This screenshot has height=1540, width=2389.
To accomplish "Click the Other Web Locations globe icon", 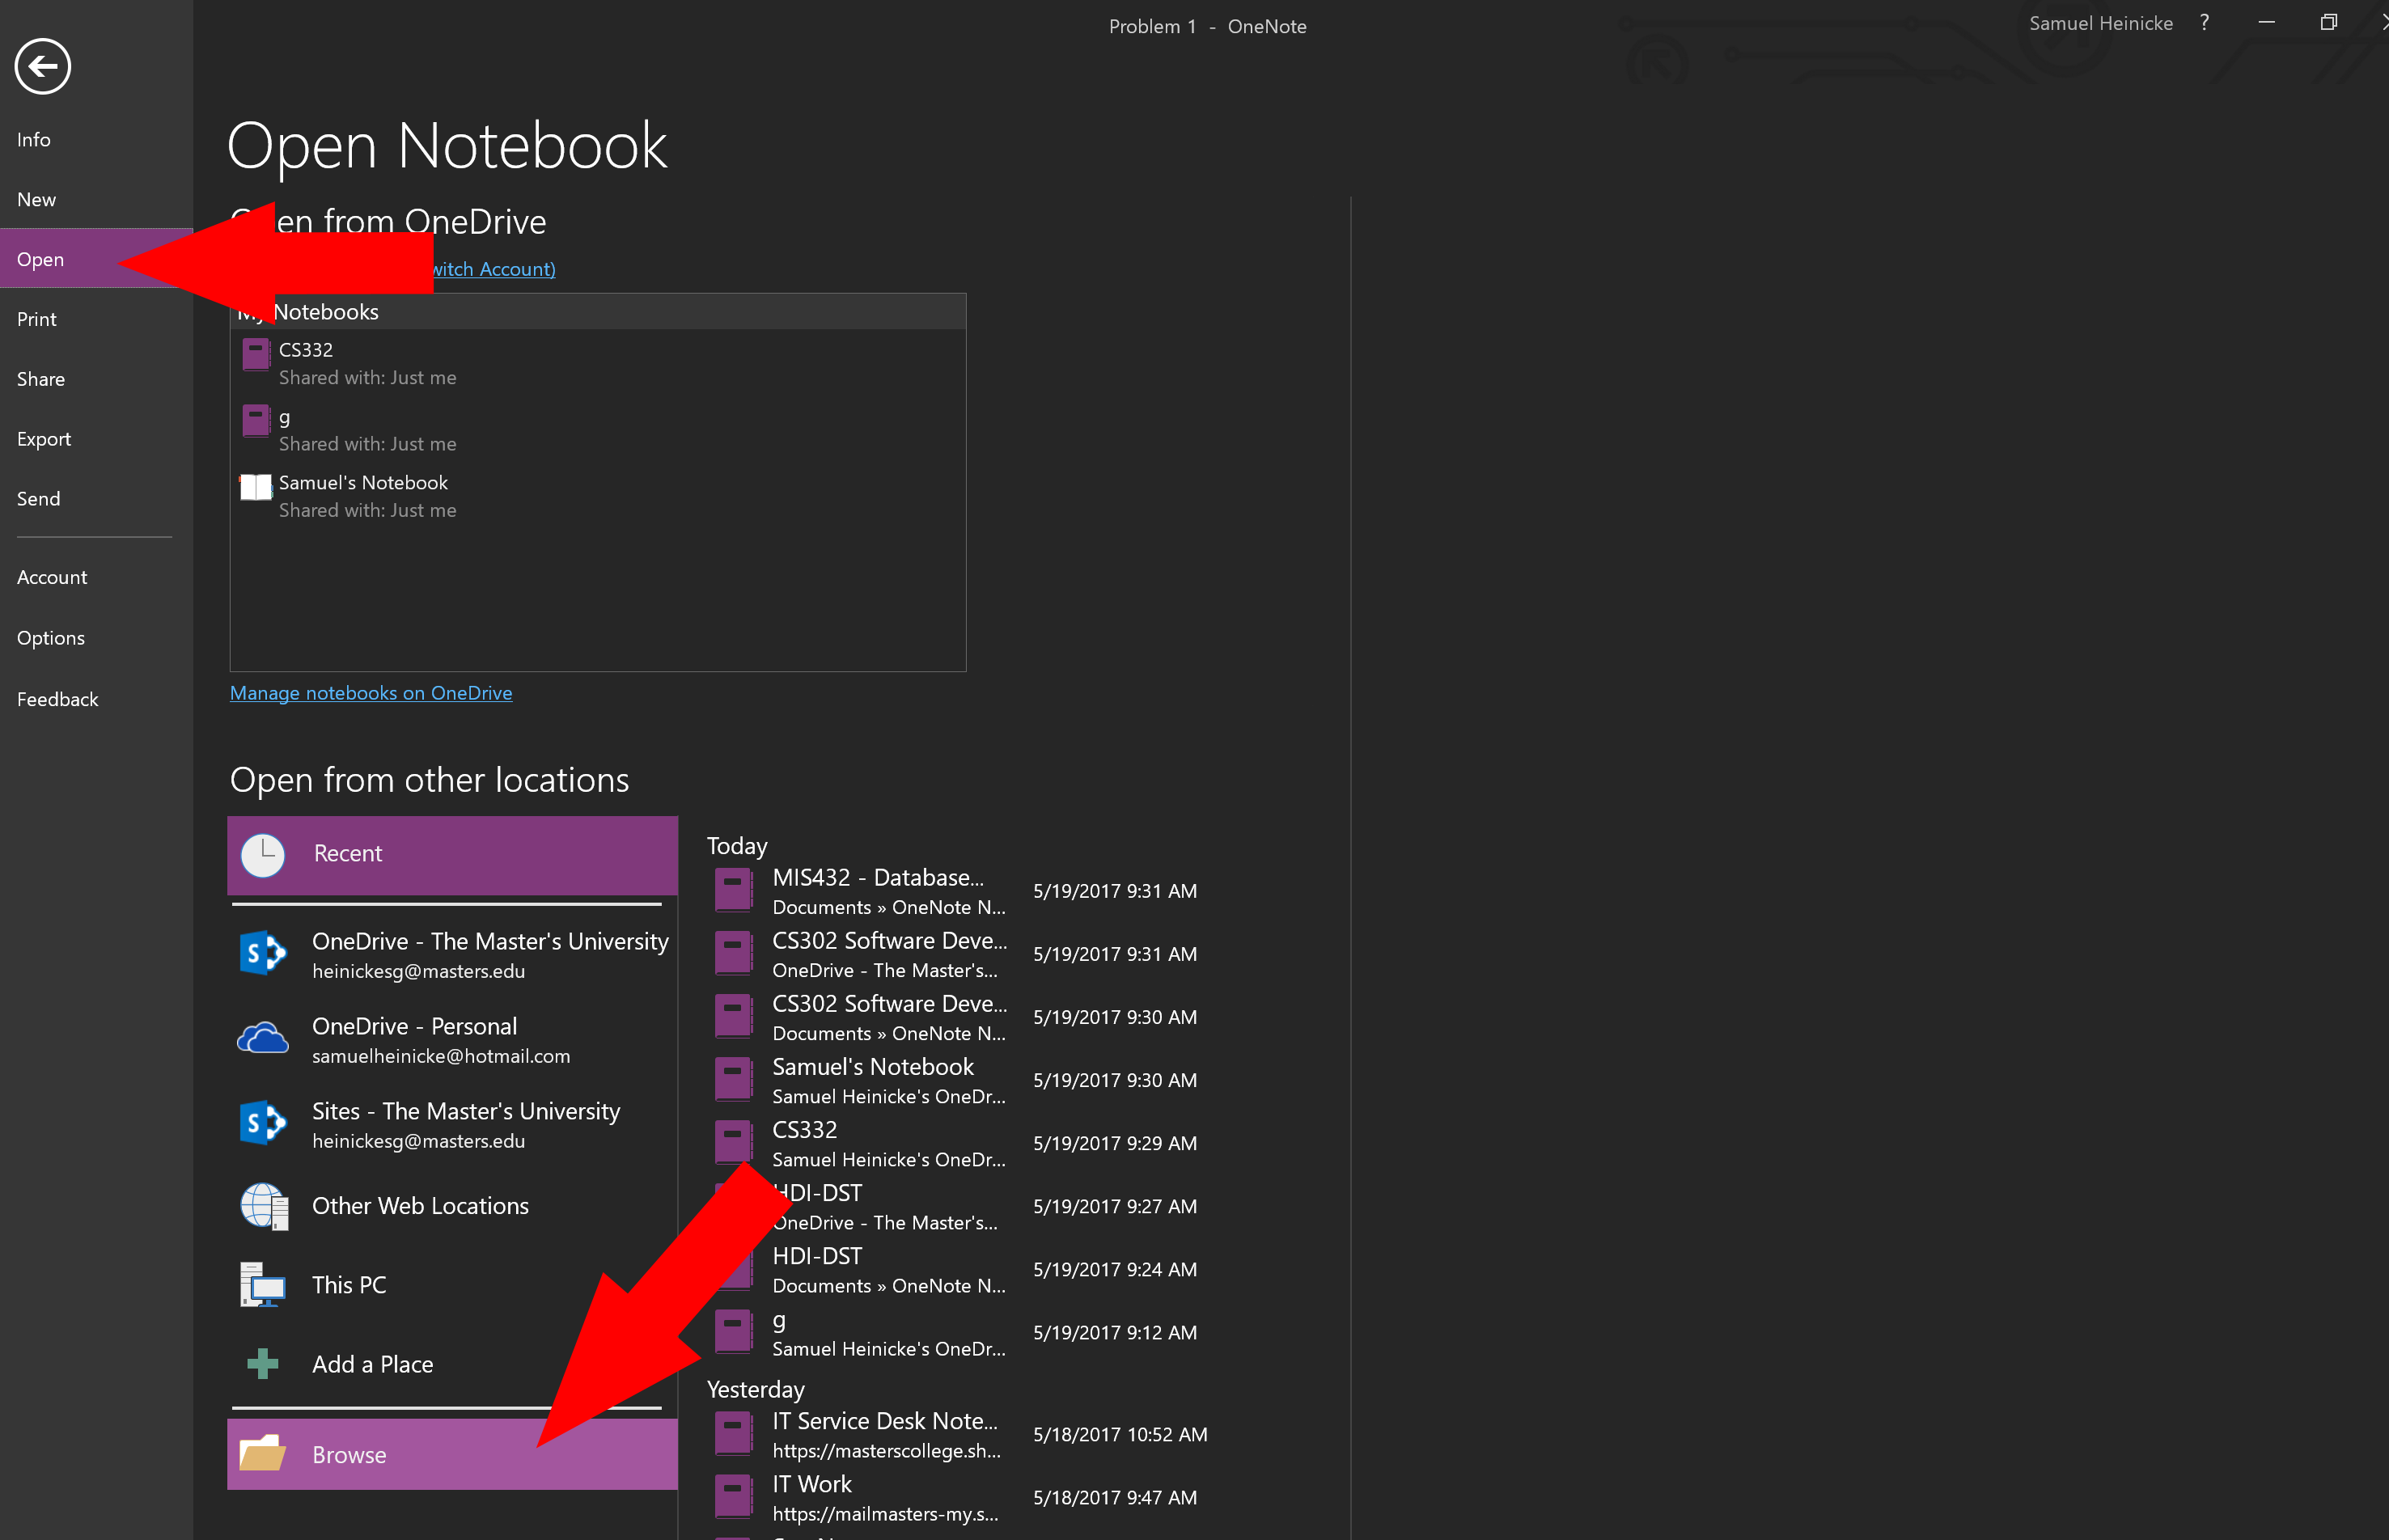I will (263, 1206).
